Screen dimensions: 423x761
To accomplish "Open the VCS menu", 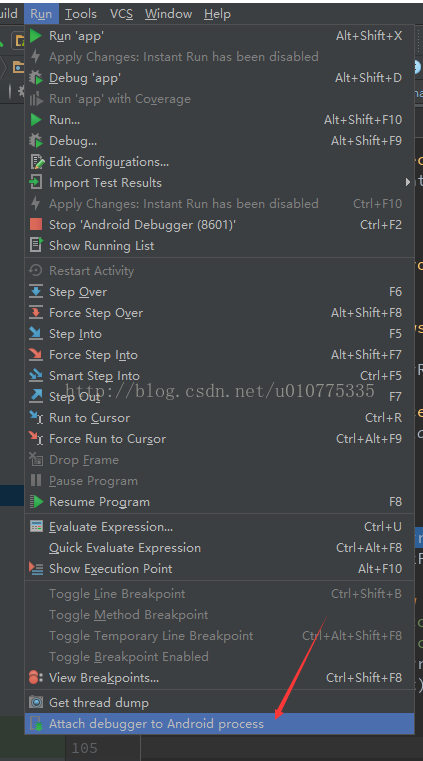I will tap(121, 14).
